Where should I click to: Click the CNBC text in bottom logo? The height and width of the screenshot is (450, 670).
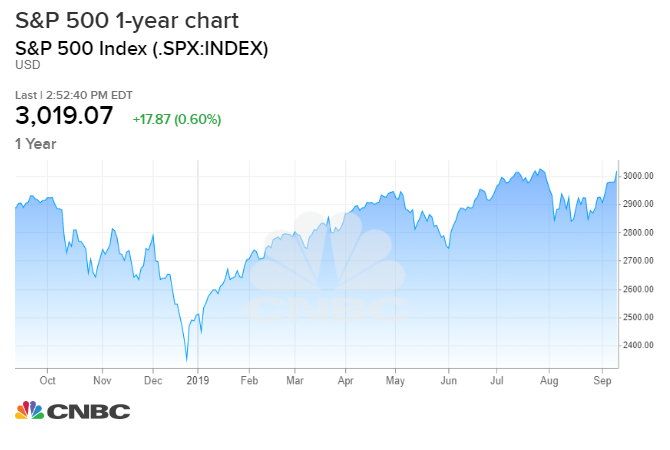click(90, 411)
